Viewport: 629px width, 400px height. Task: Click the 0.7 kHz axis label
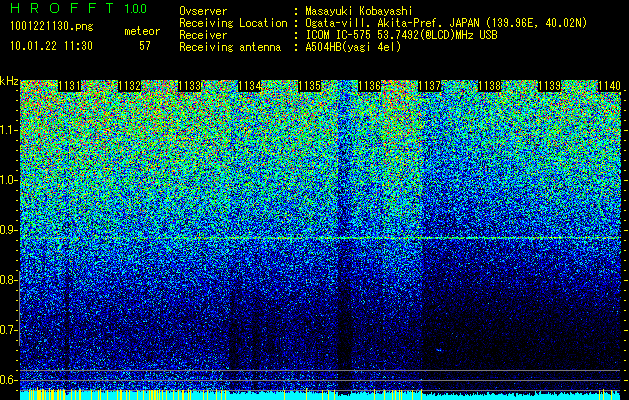[x=8, y=330]
